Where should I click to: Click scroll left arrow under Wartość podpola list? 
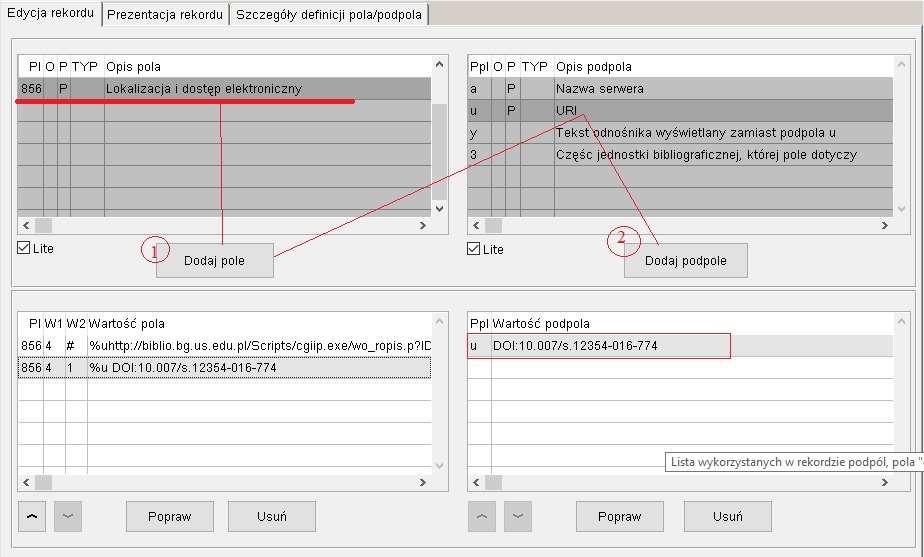(x=476, y=482)
